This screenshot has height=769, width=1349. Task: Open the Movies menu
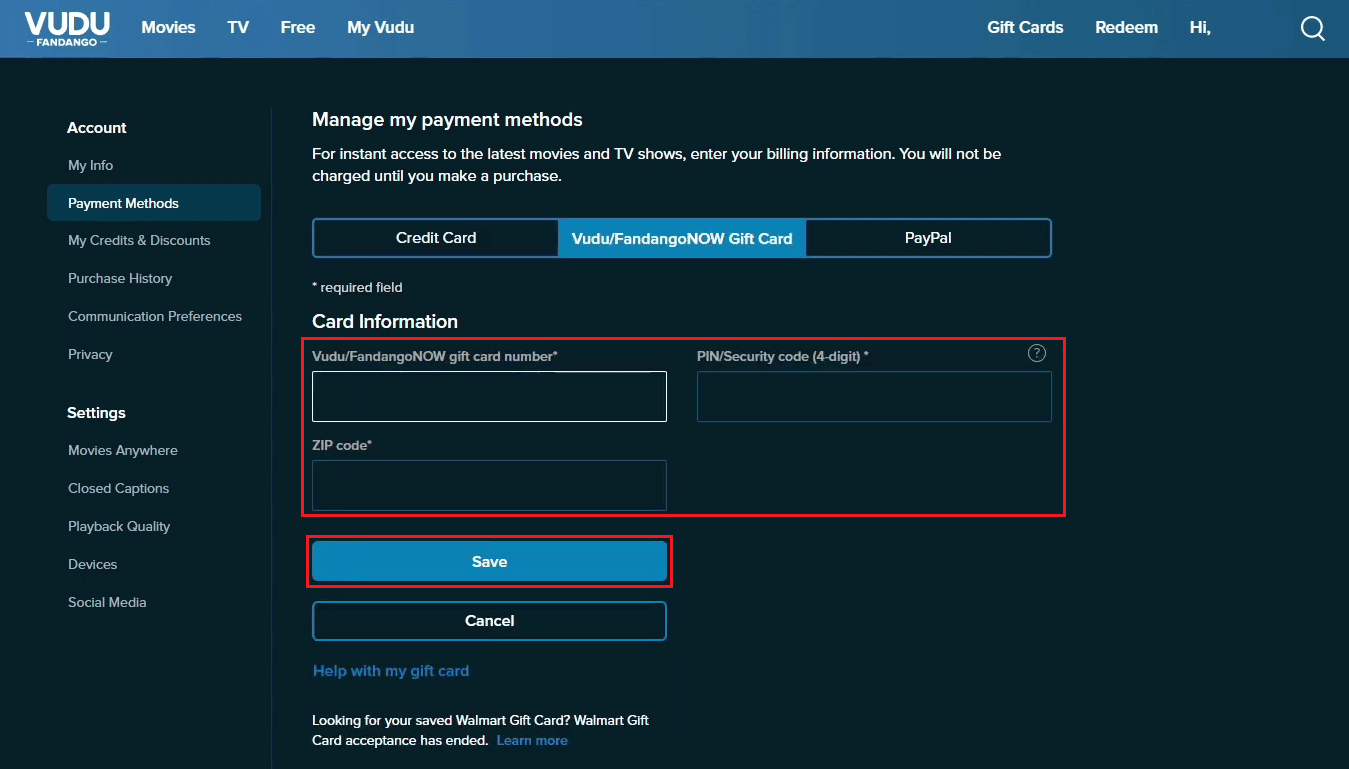pyautogui.click(x=169, y=28)
